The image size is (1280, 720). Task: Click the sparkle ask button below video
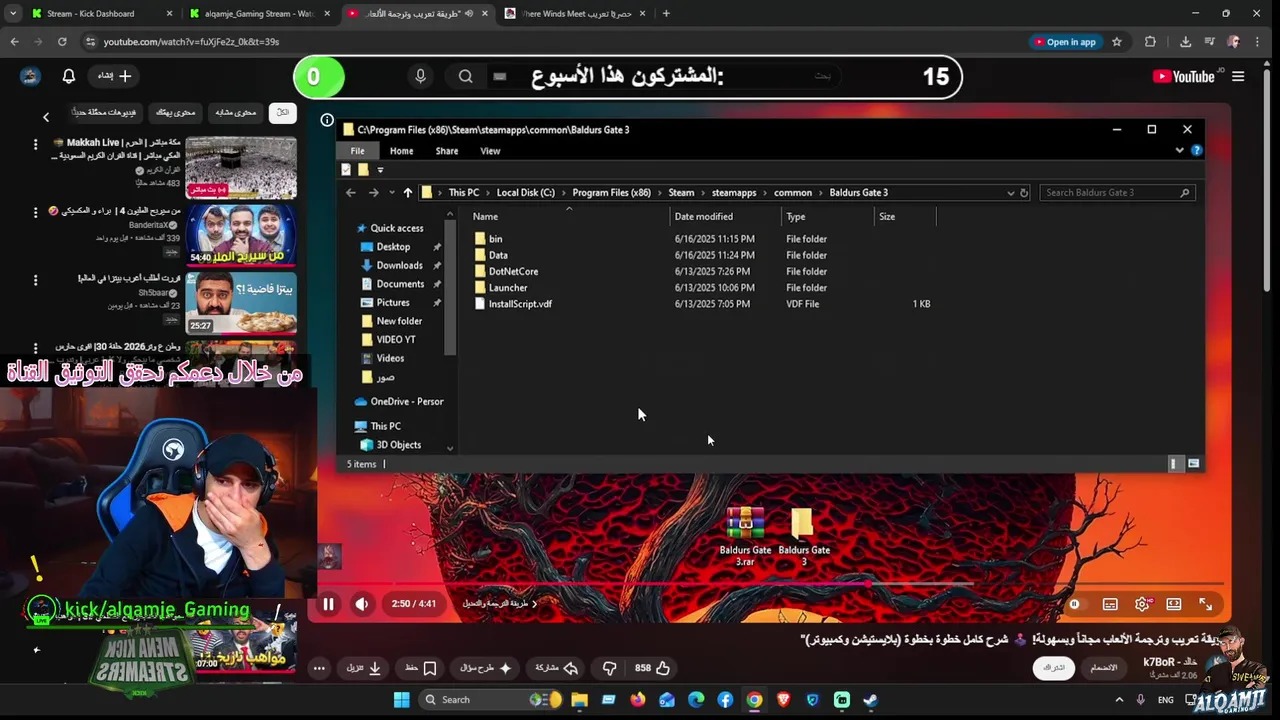tap(485, 668)
